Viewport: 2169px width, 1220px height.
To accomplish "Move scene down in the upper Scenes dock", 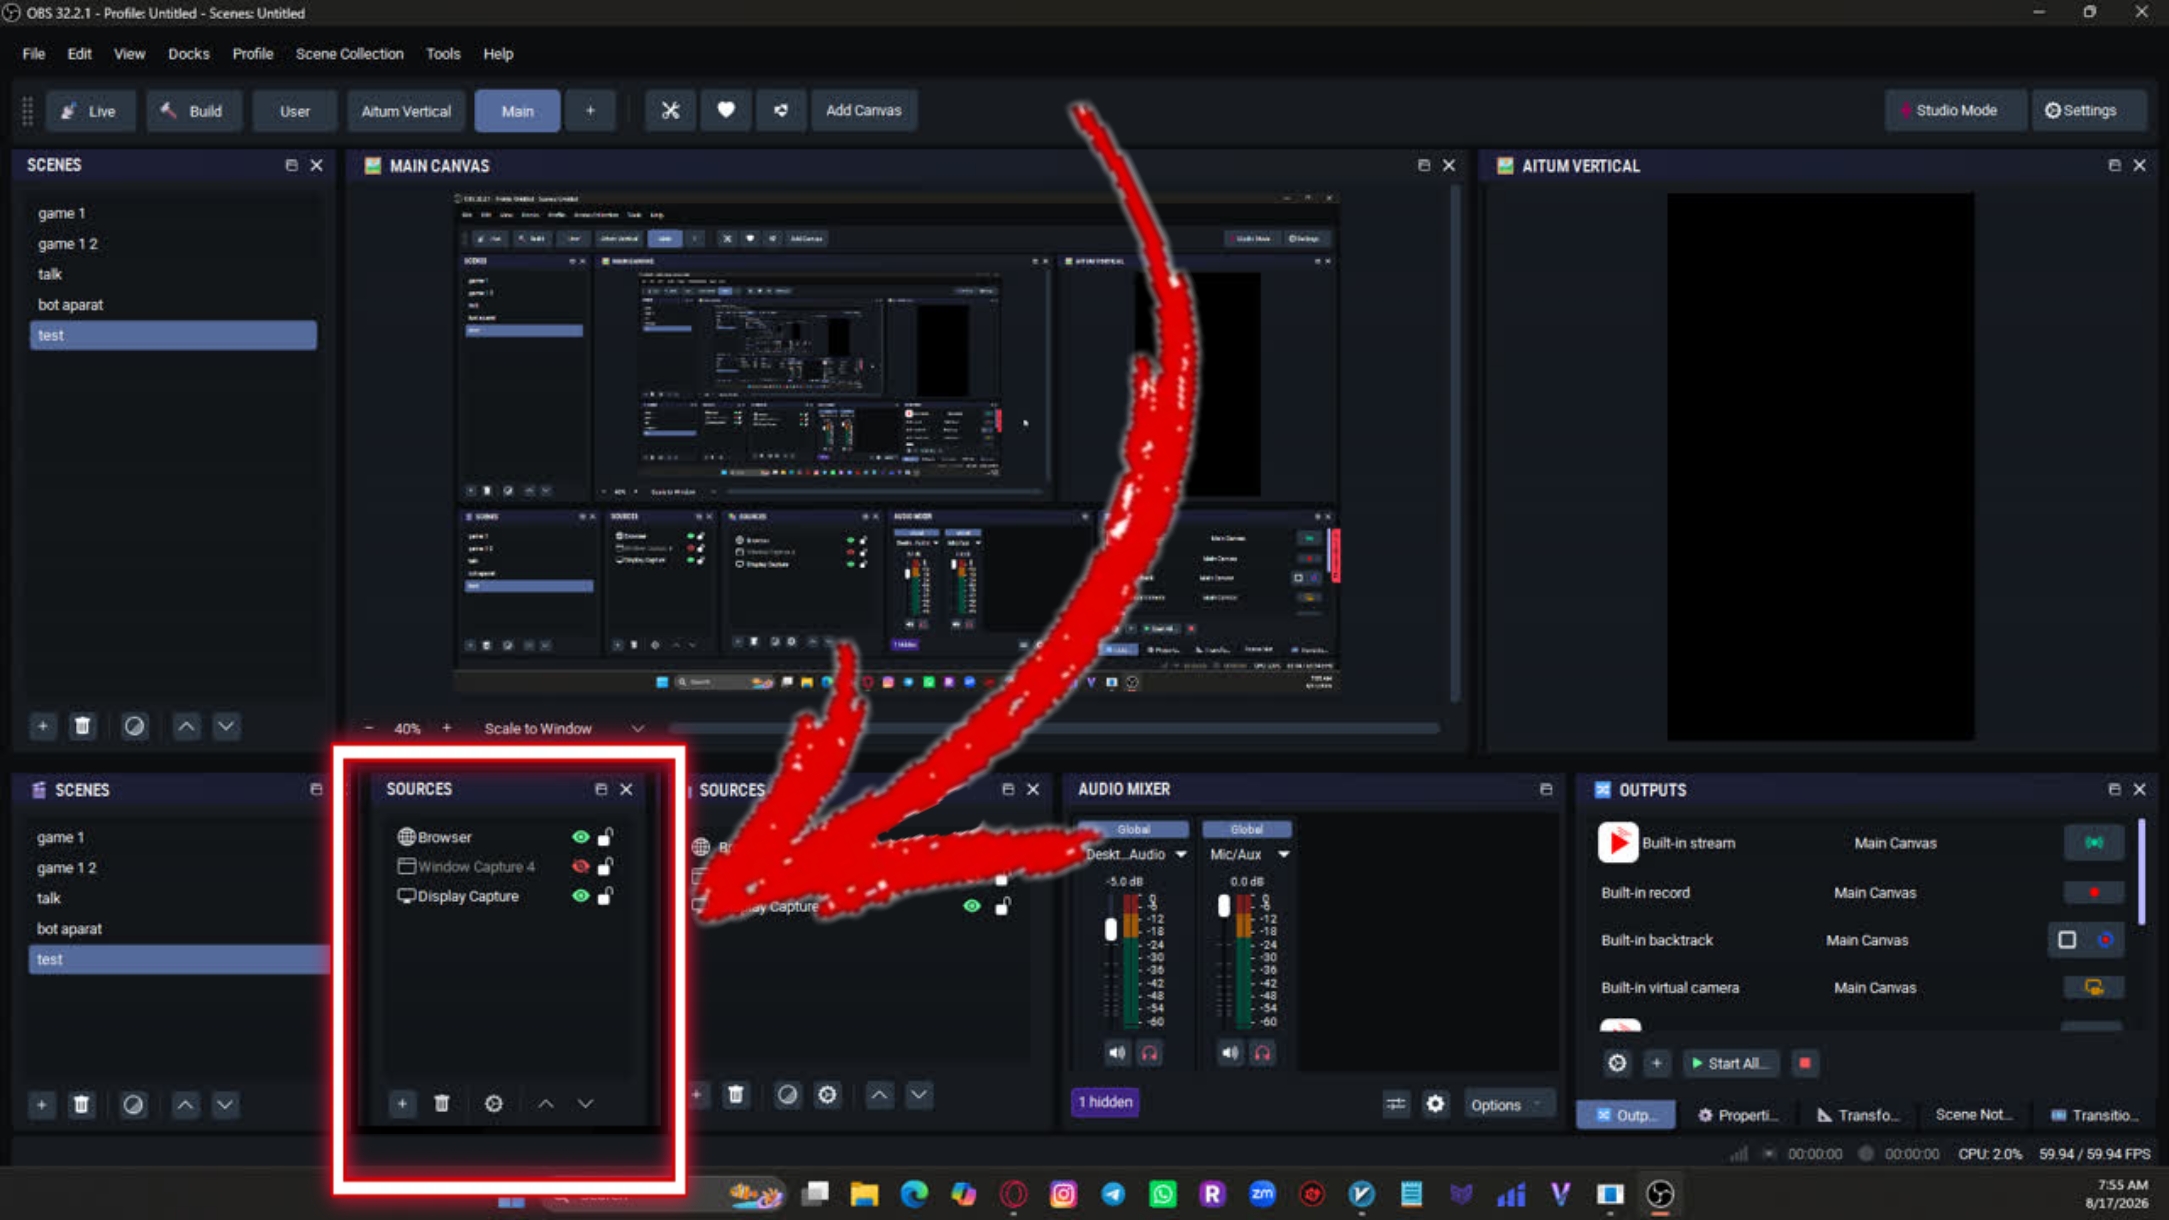I will (226, 726).
